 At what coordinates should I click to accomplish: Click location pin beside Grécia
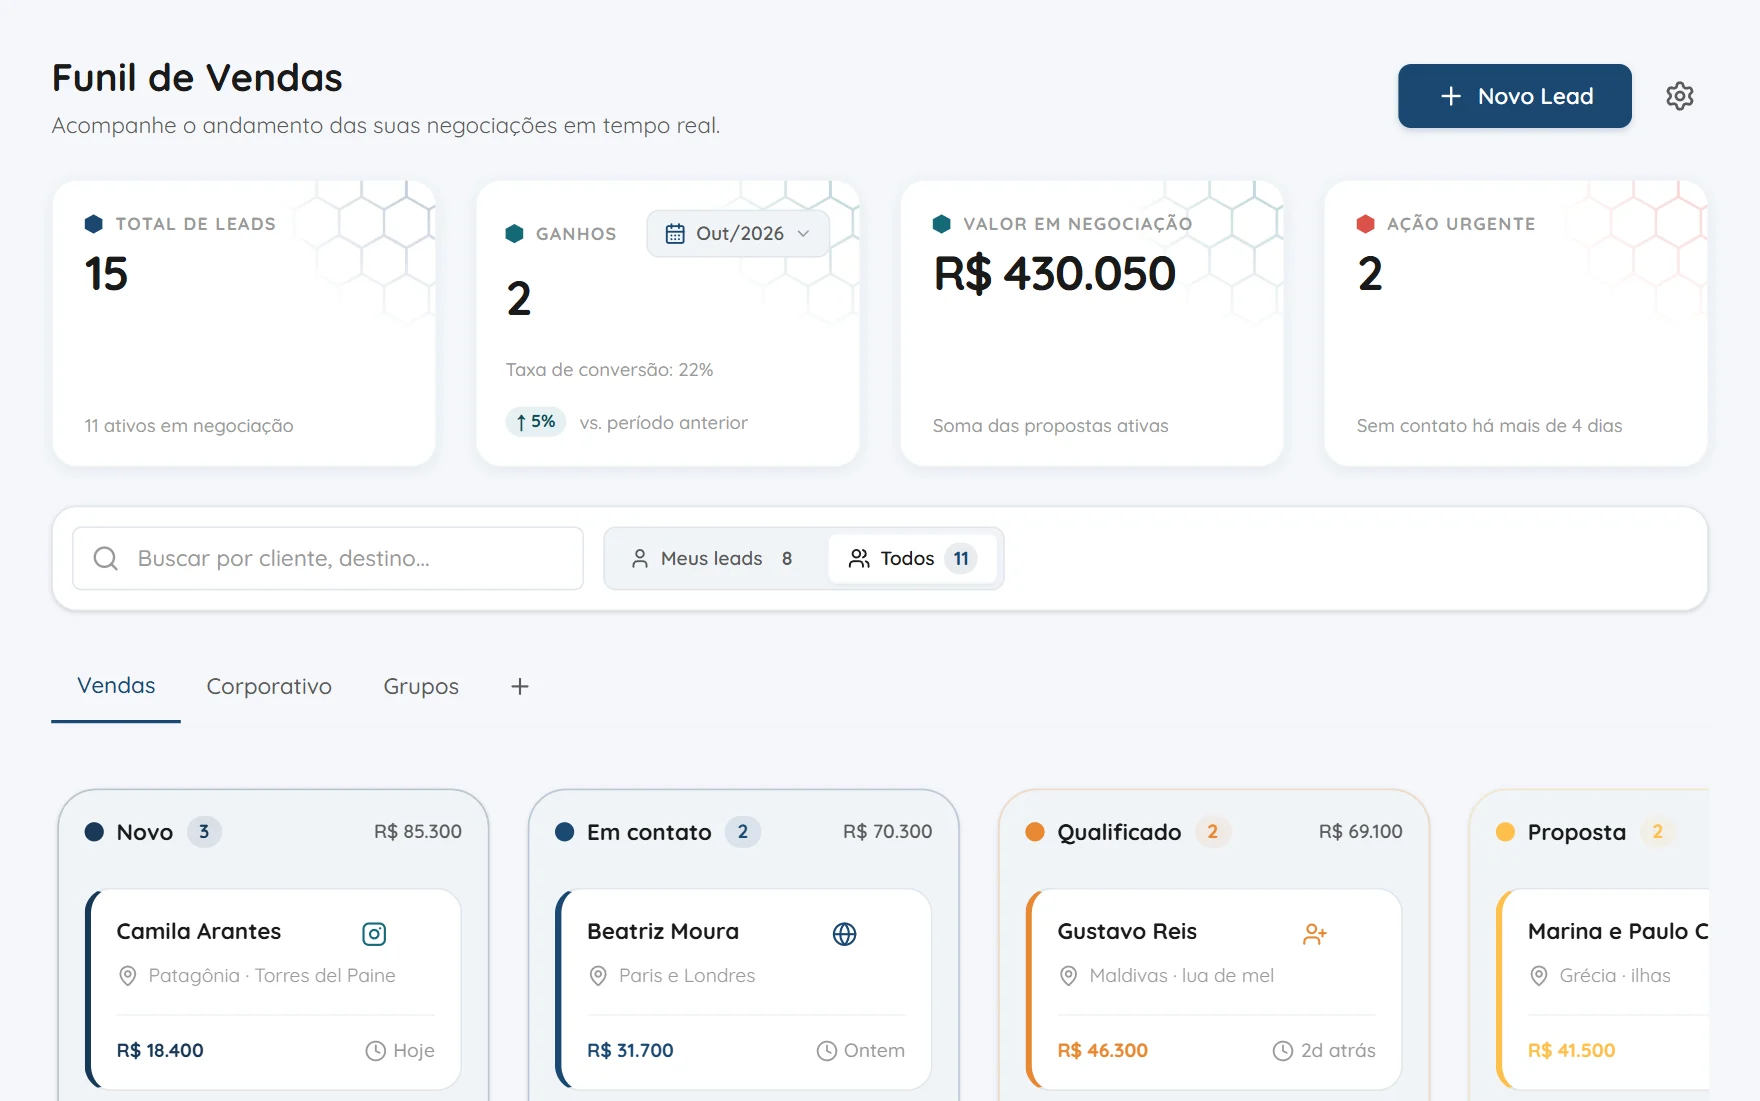(1539, 976)
